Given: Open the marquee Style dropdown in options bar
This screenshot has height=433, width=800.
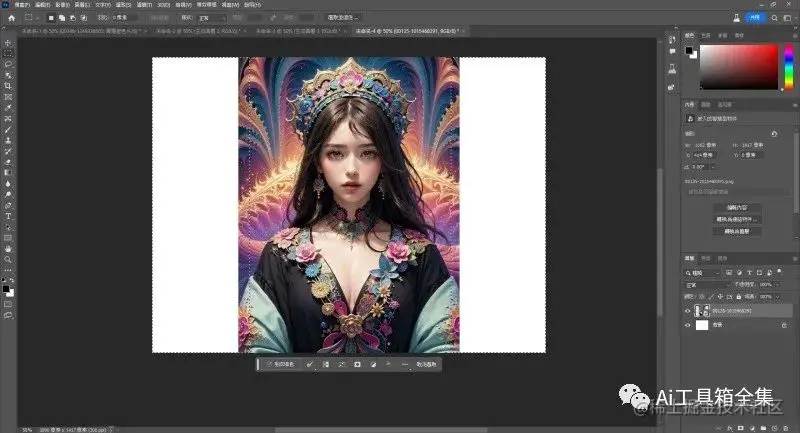Looking at the screenshot, I should pos(211,18).
